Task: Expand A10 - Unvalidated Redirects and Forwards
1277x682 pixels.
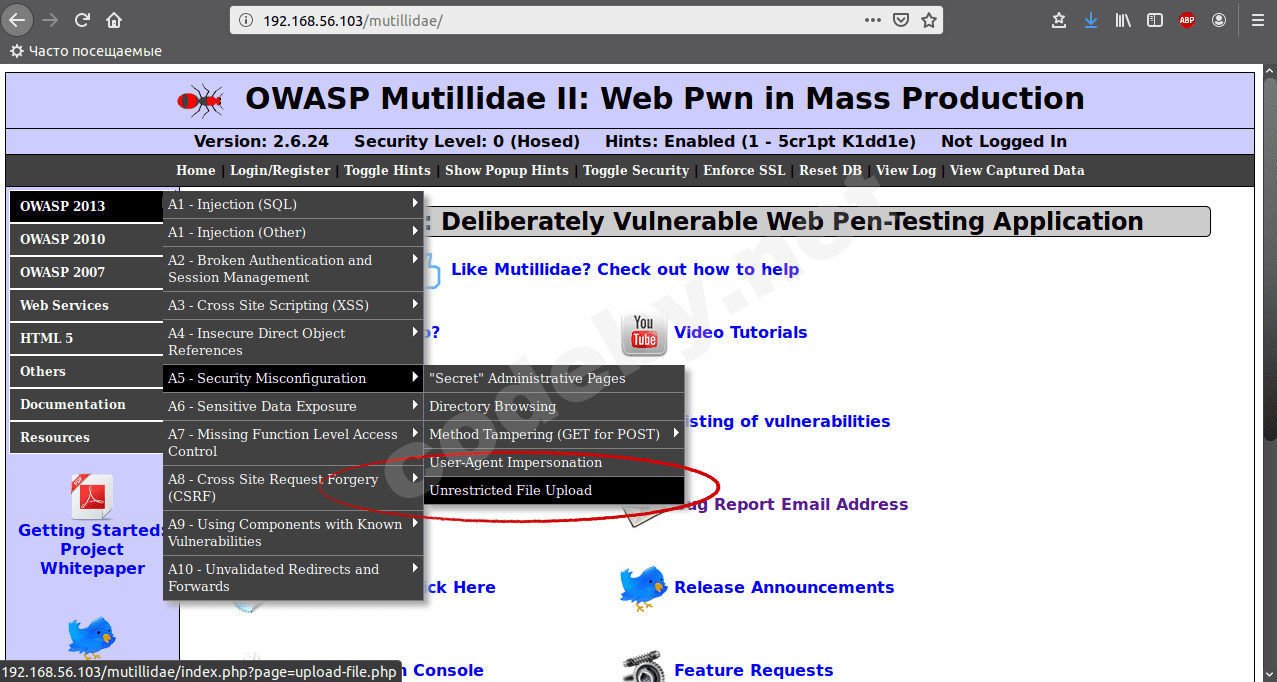Action: (x=294, y=578)
